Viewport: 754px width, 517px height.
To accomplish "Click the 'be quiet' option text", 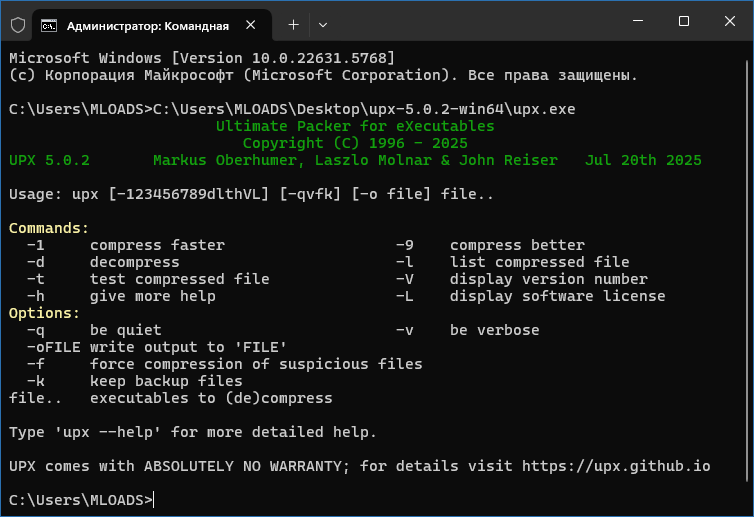I will pyautogui.click(x=126, y=330).
